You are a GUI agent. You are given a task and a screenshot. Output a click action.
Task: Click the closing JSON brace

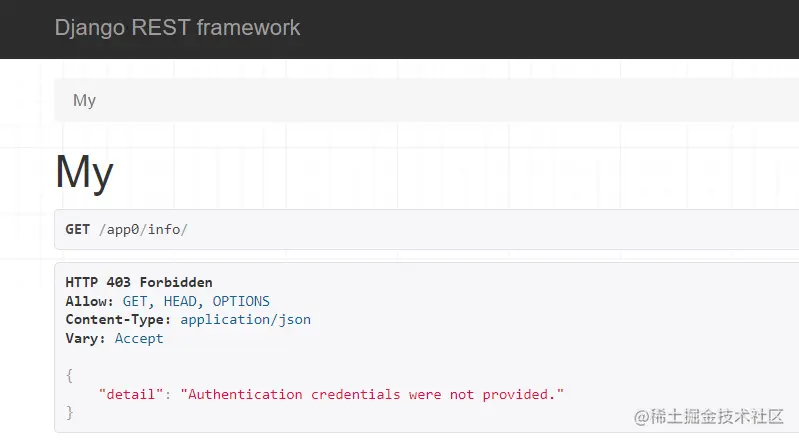coord(69,412)
